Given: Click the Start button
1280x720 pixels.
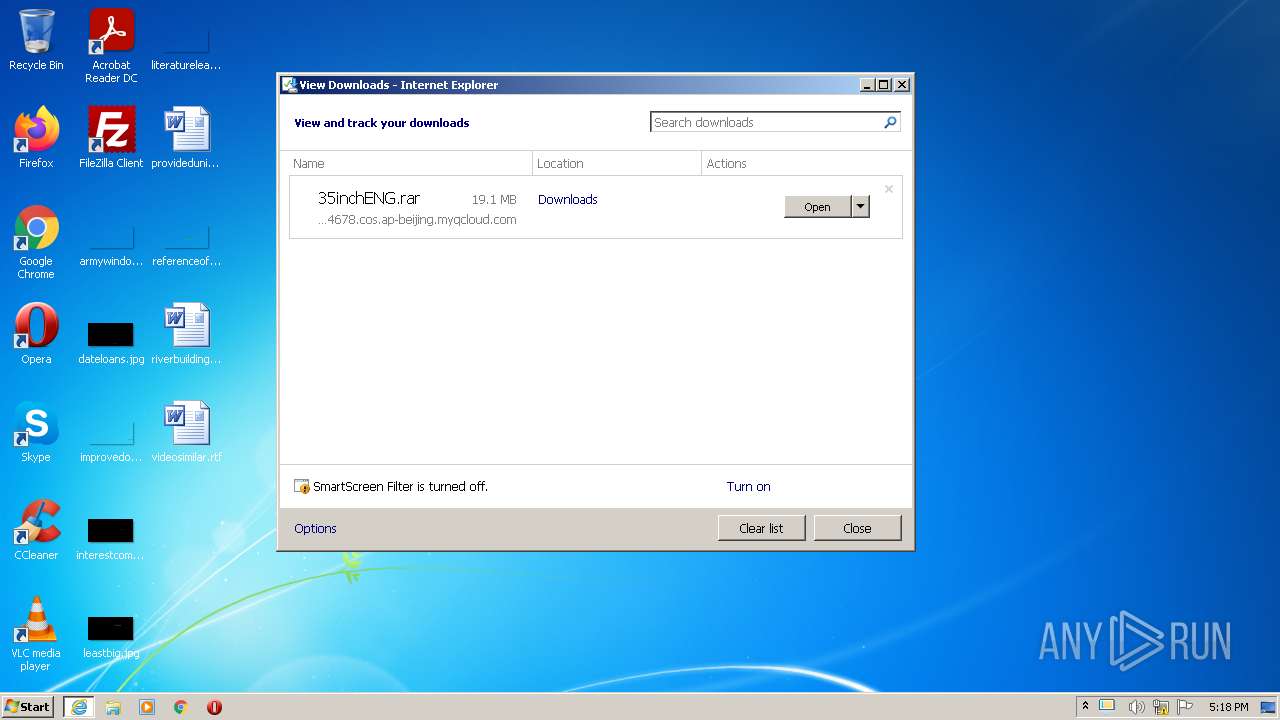Looking at the screenshot, I should (x=27, y=707).
